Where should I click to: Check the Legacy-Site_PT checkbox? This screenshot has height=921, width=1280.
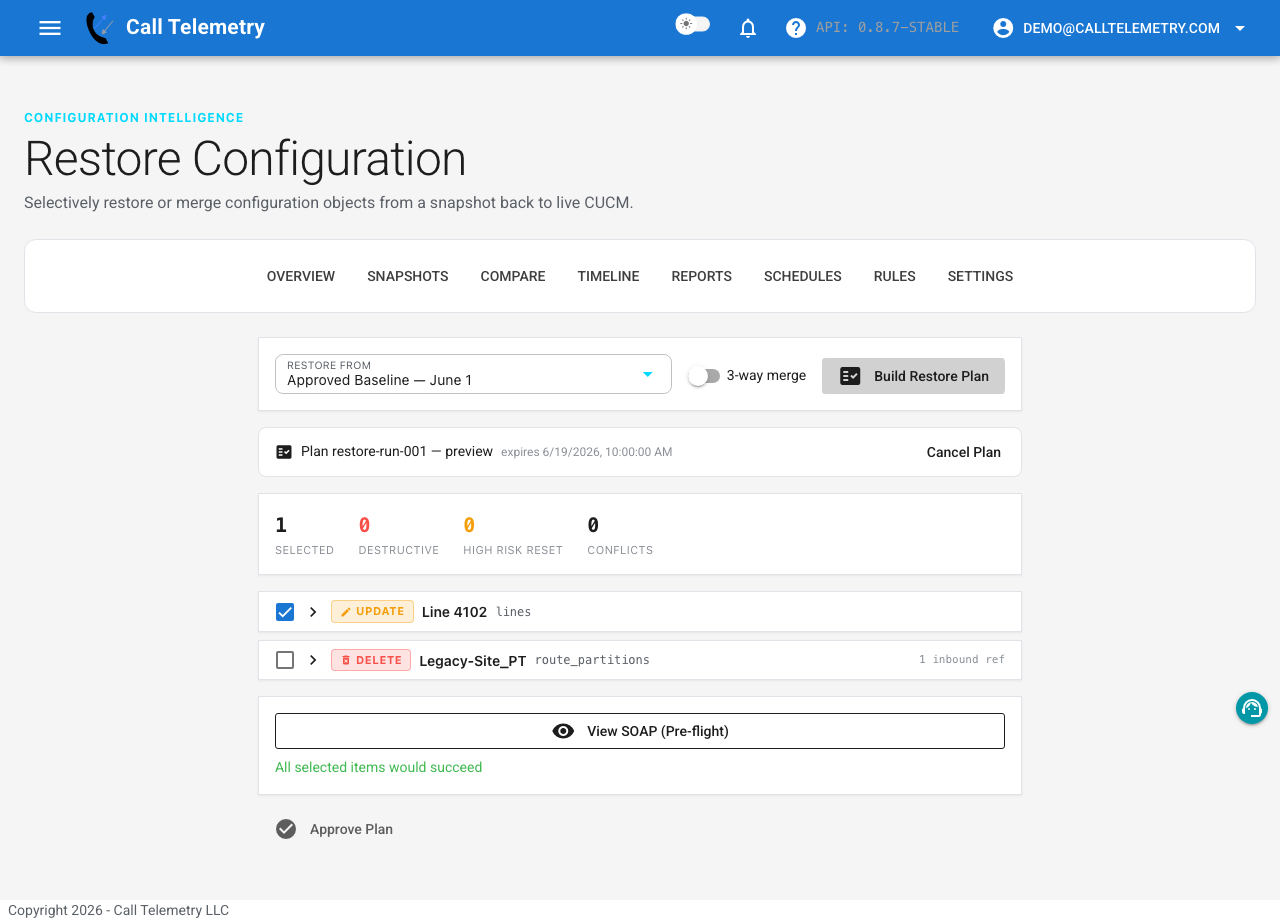tap(285, 660)
